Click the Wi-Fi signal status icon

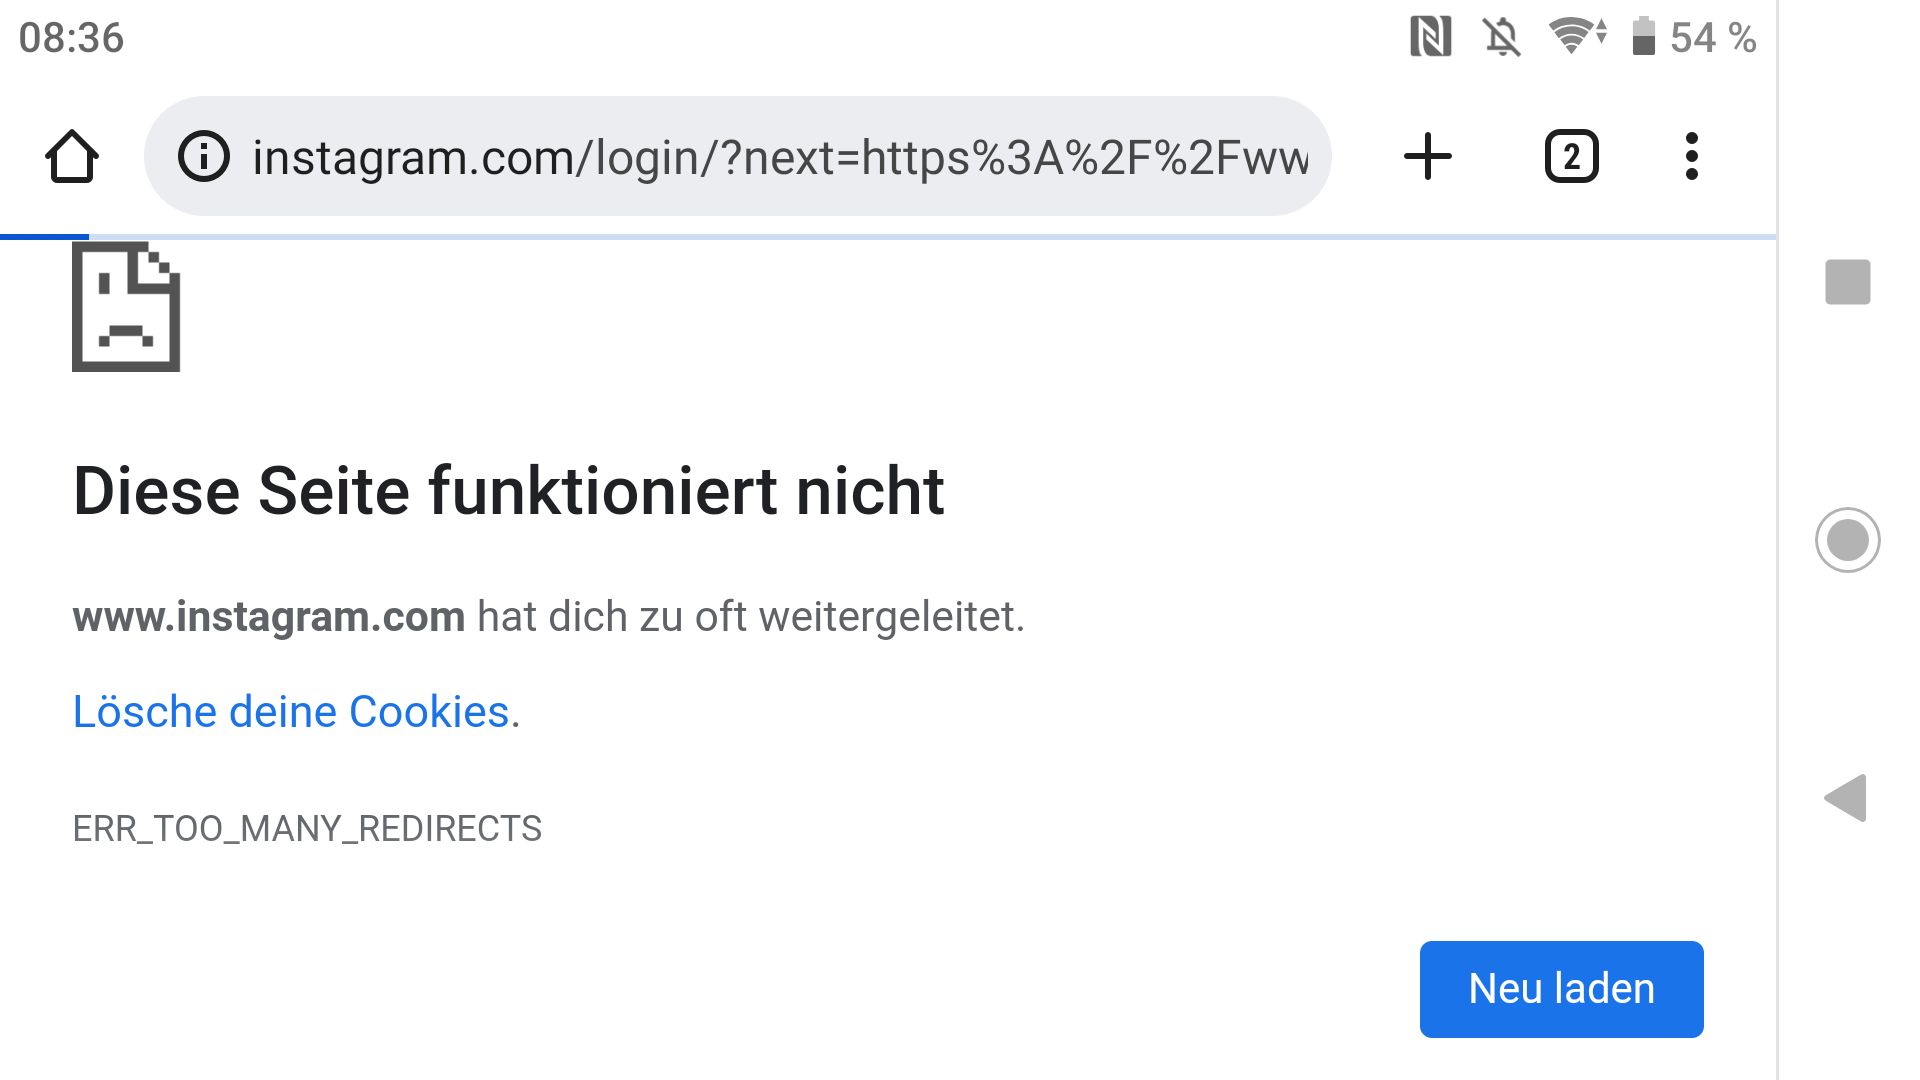tap(1577, 36)
